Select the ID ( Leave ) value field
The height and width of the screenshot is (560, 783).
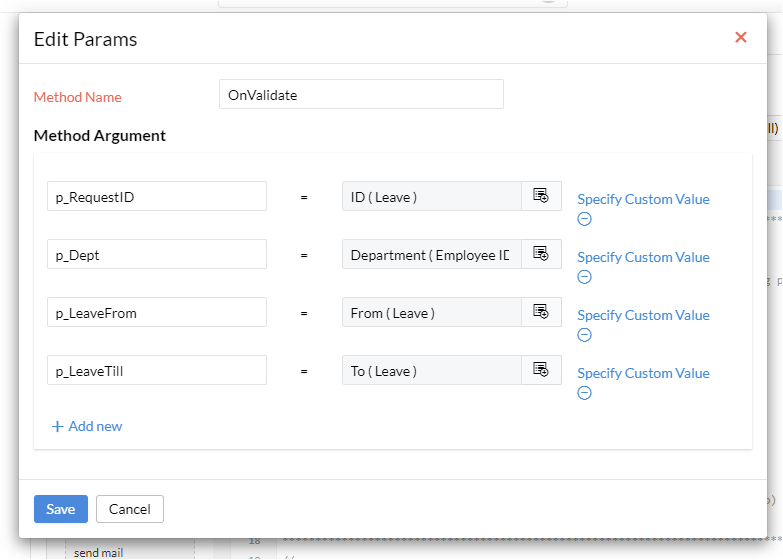pyautogui.click(x=431, y=197)
